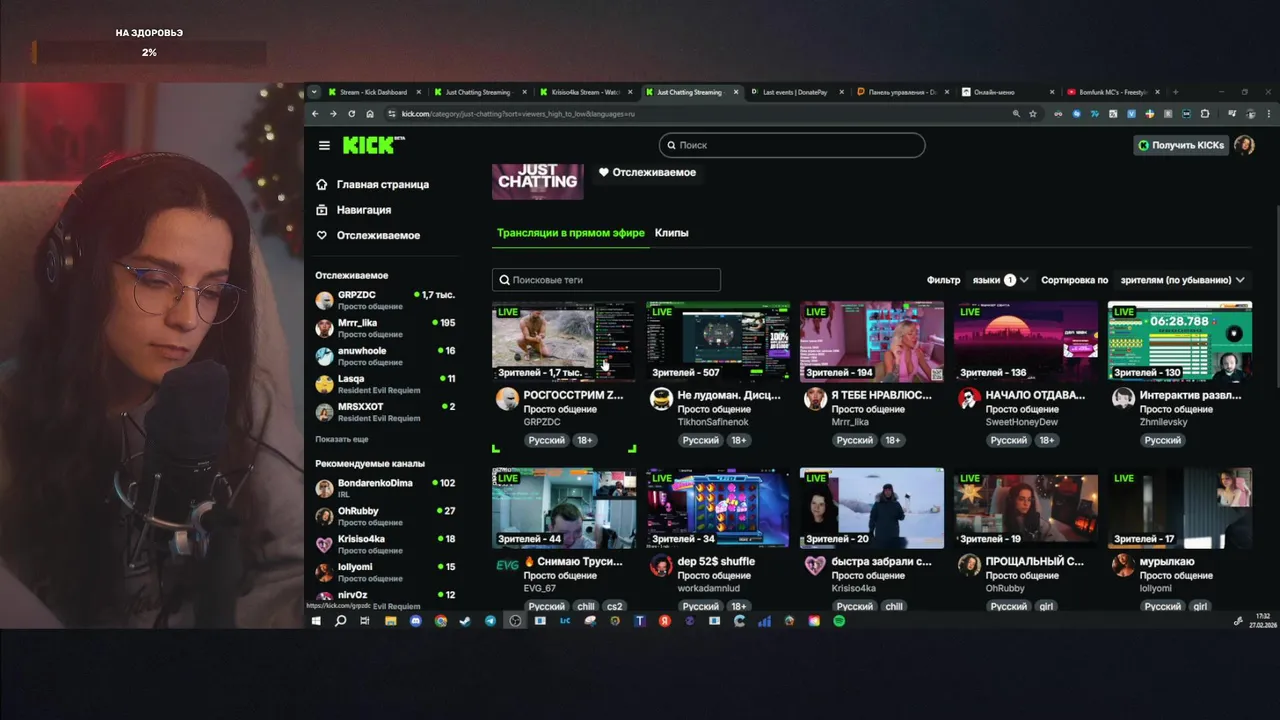Expand followed list with Показать еще
Screen dimensions: 1280x720
pos(342,439)
